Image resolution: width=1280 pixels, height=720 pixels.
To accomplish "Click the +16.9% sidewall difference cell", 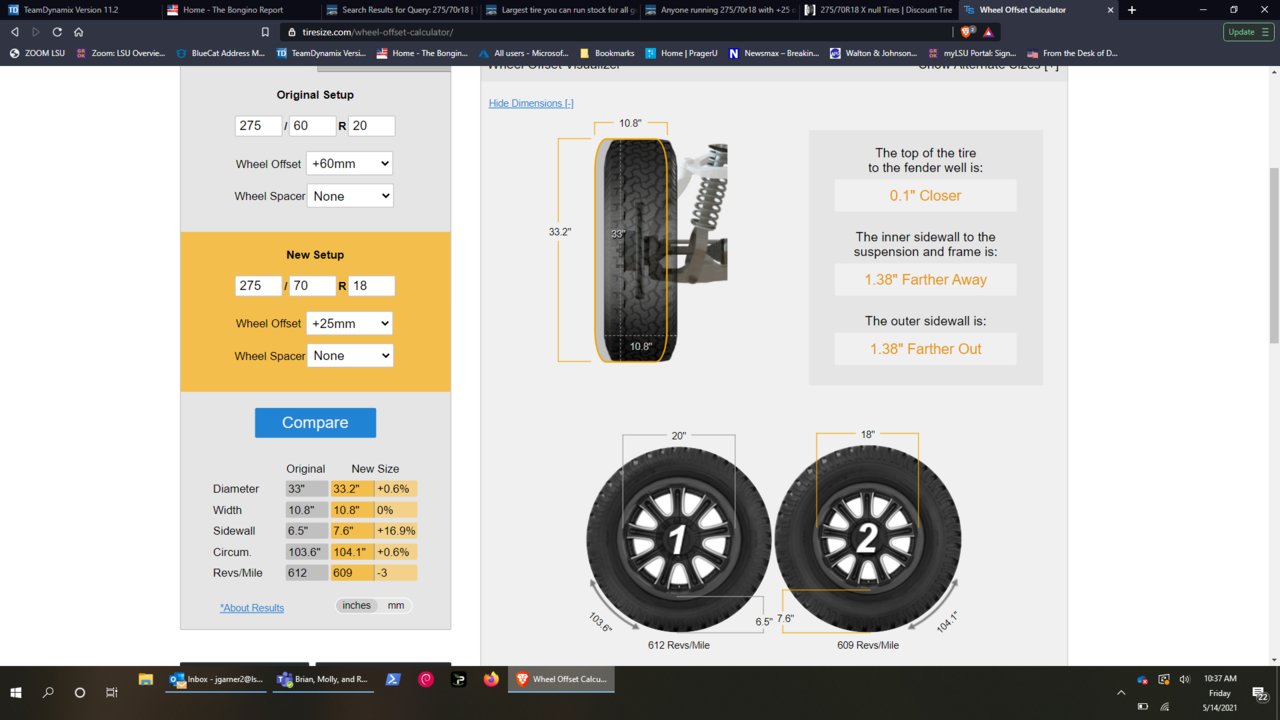I will 396,531.
